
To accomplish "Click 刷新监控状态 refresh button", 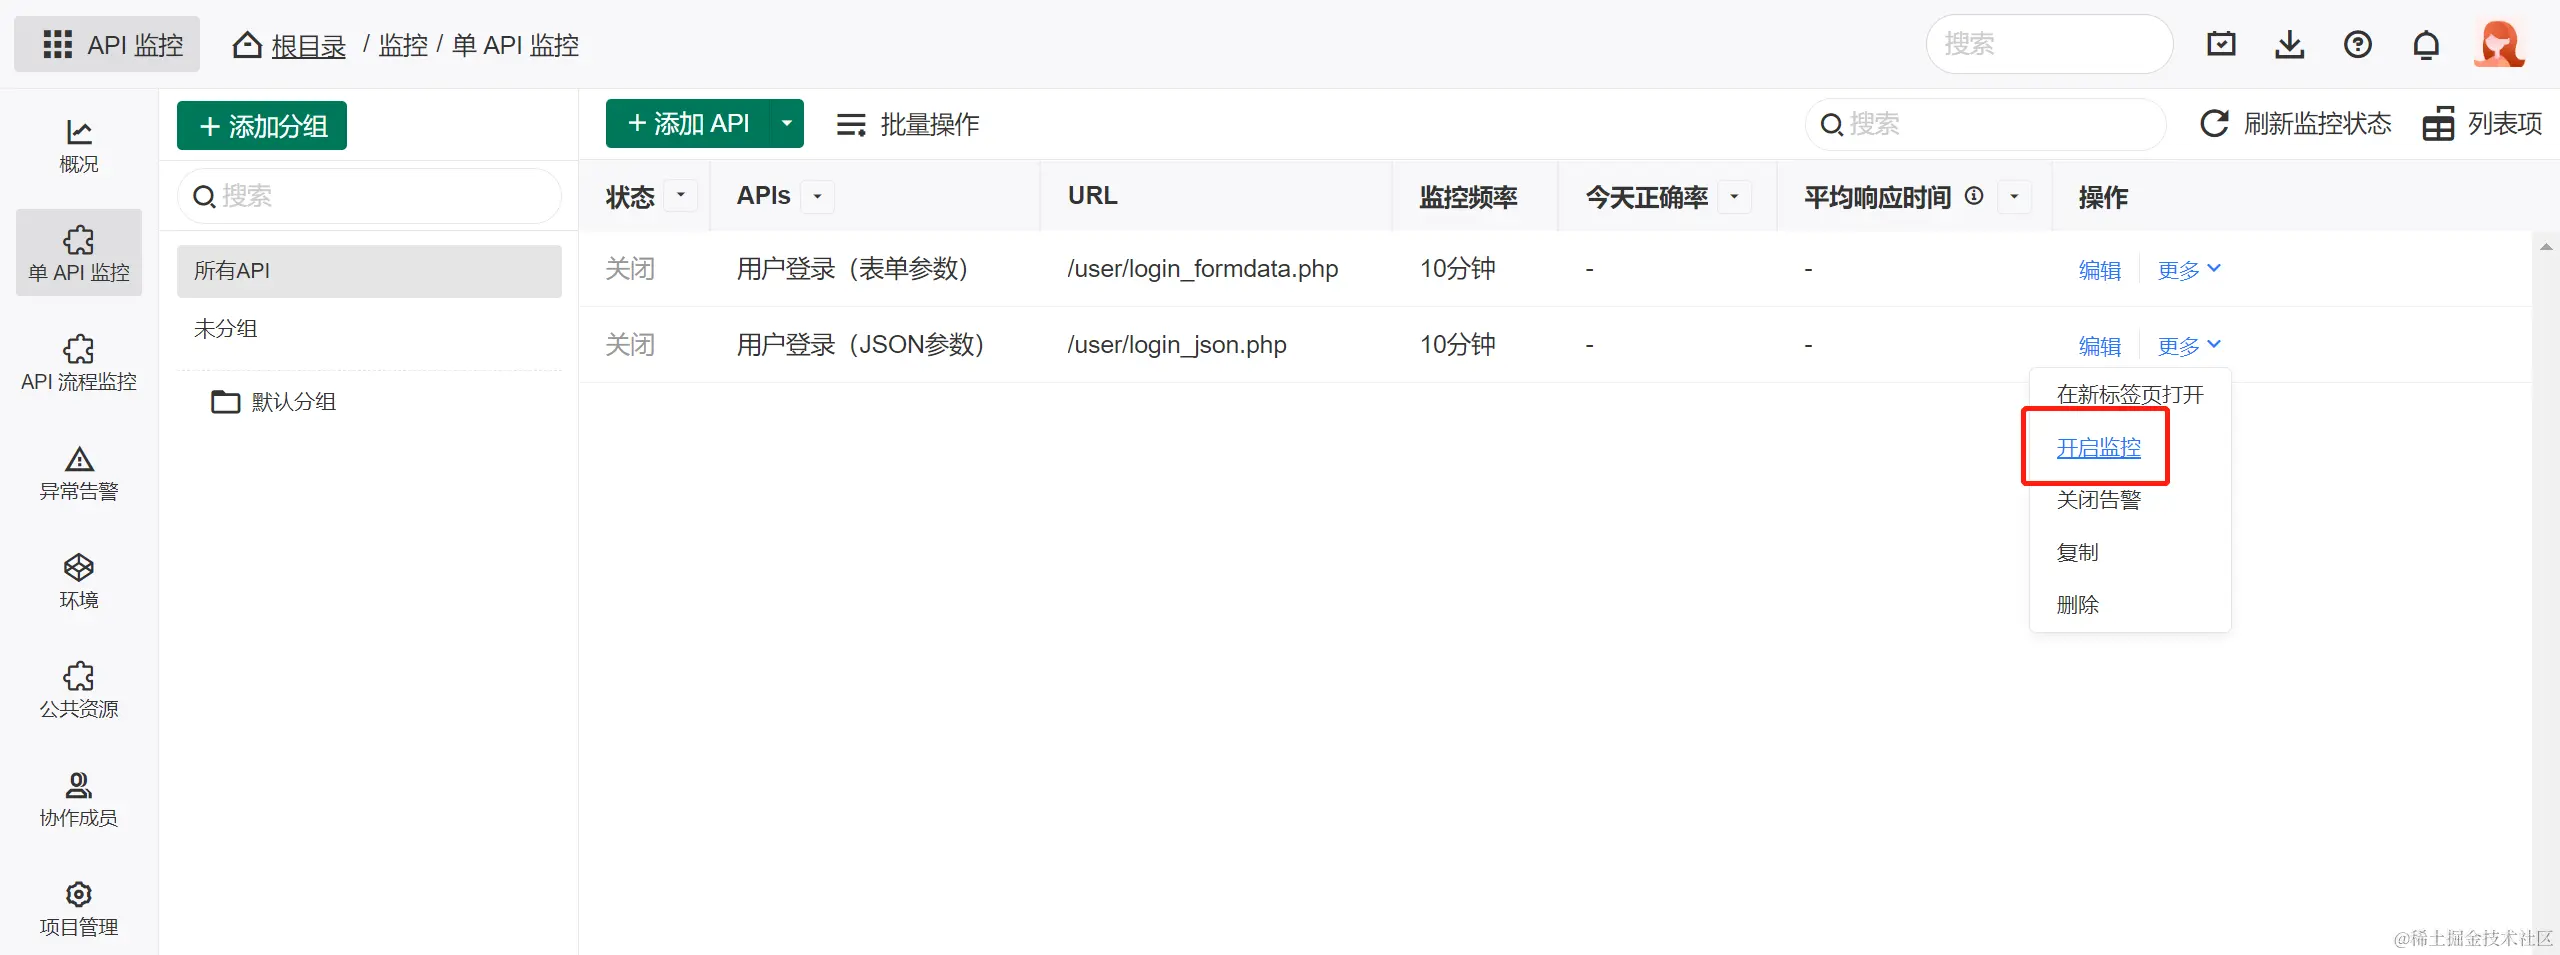I will (x=2296, y=123).
